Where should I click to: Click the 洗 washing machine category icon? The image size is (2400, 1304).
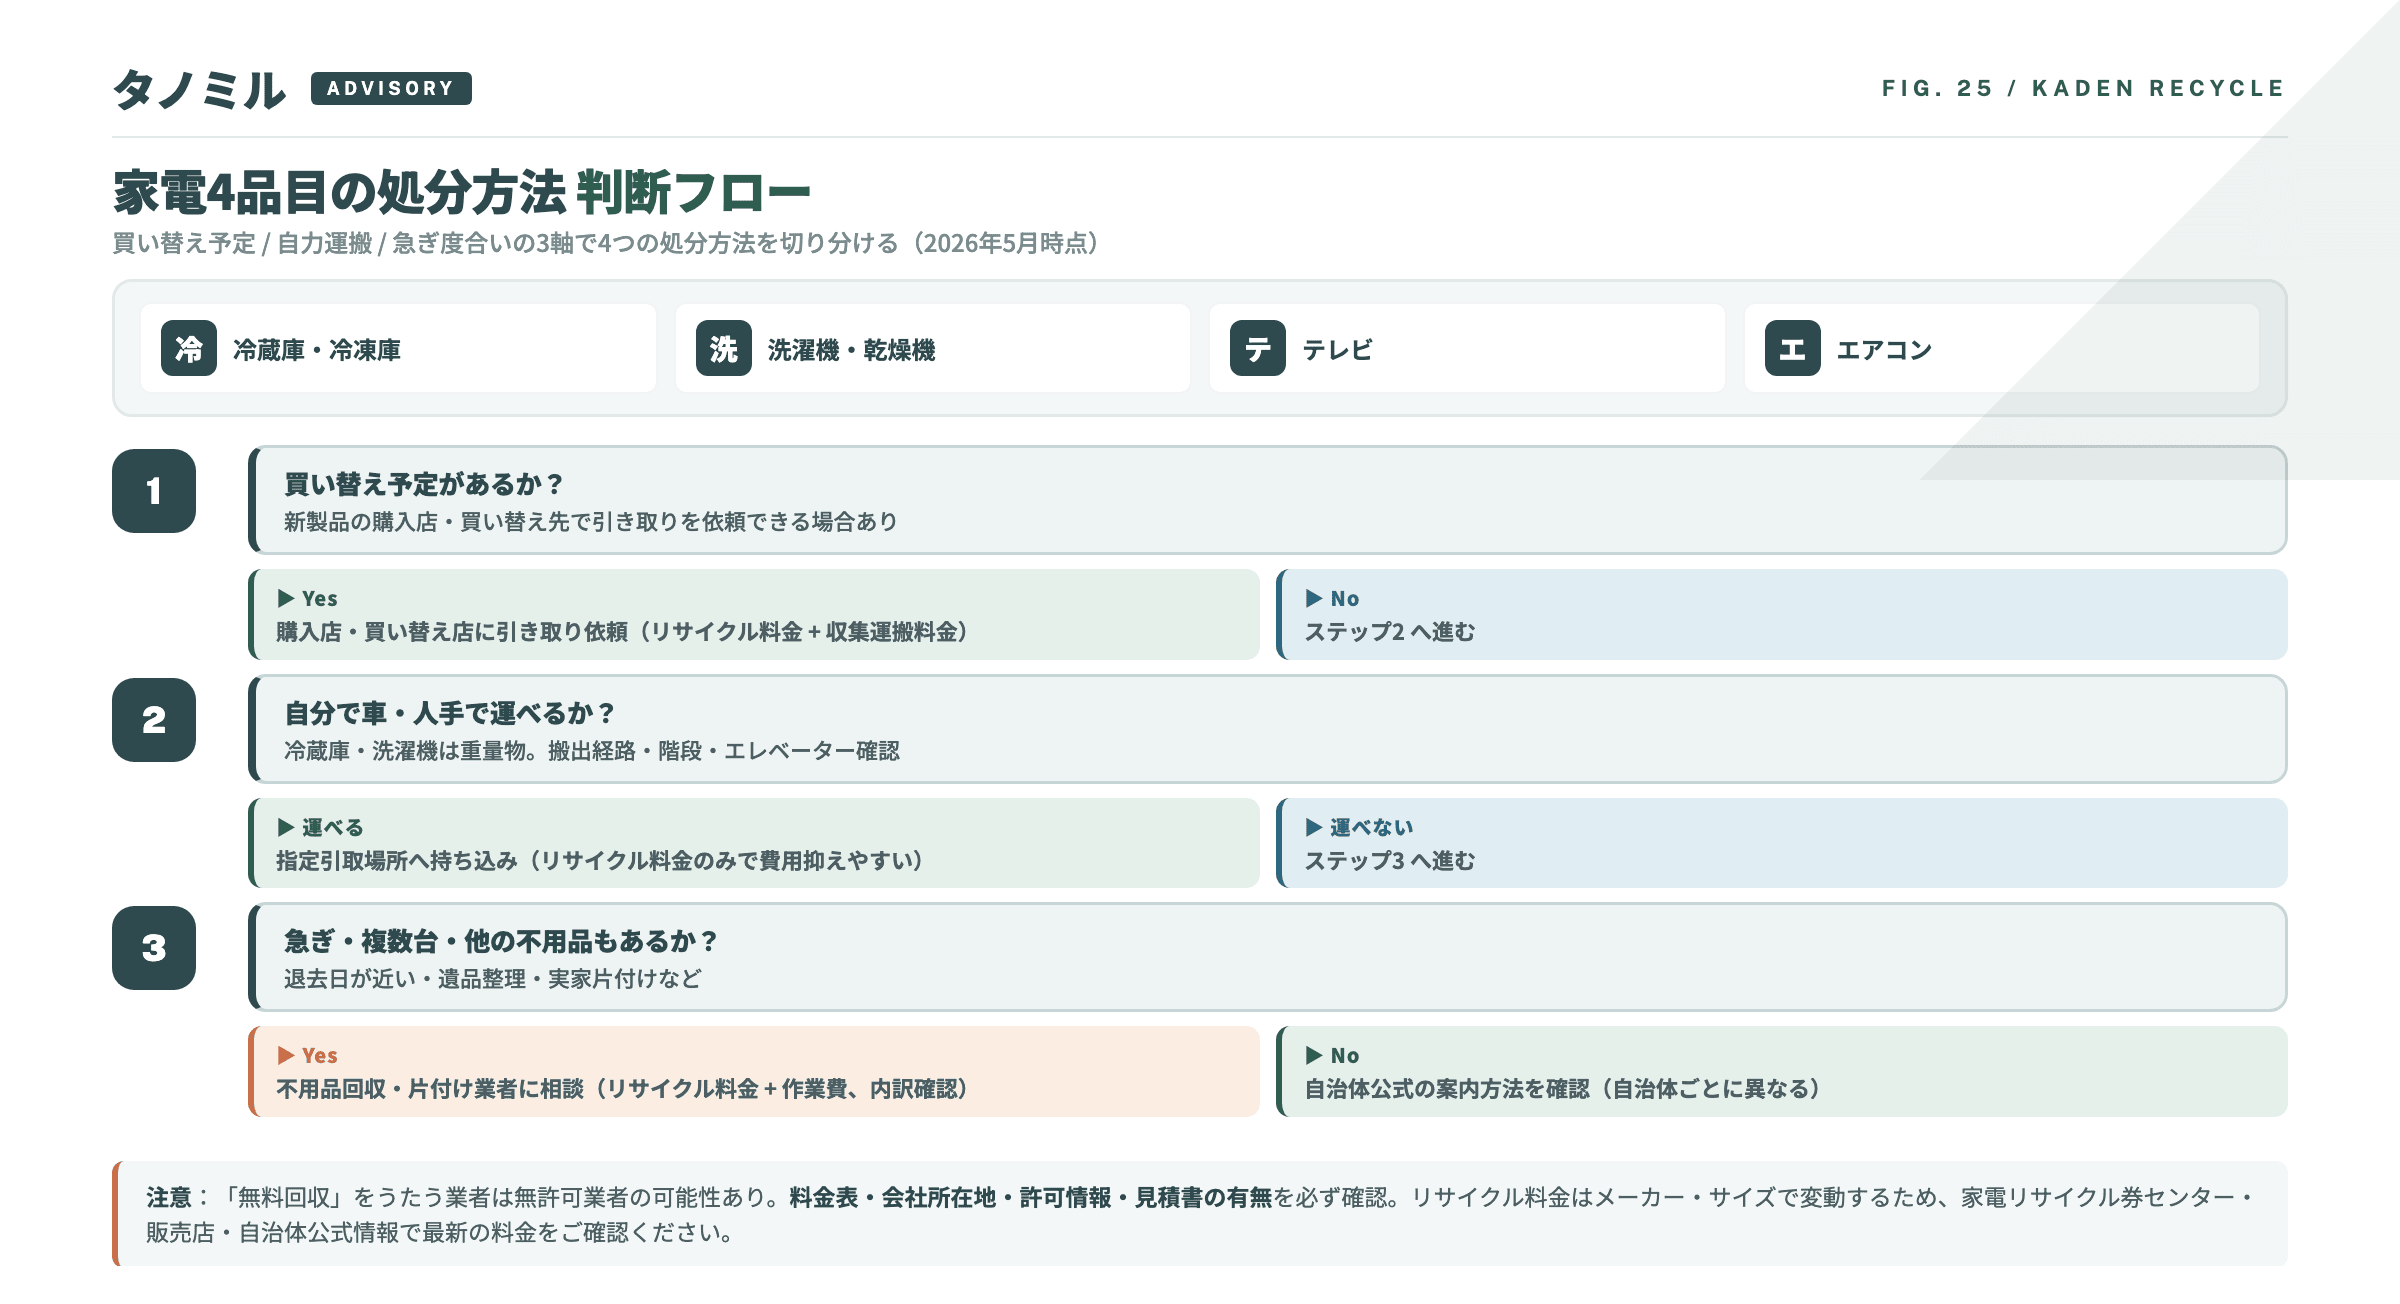724,348
